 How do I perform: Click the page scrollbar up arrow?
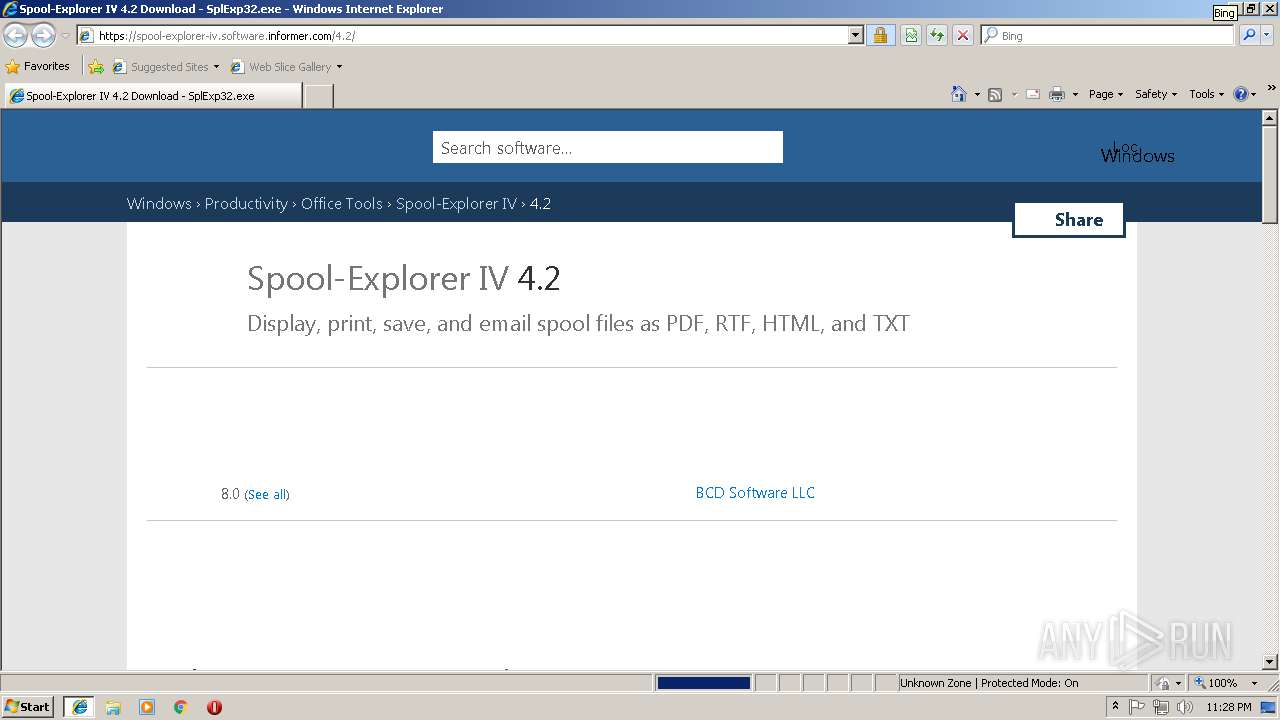point(1270,118)
